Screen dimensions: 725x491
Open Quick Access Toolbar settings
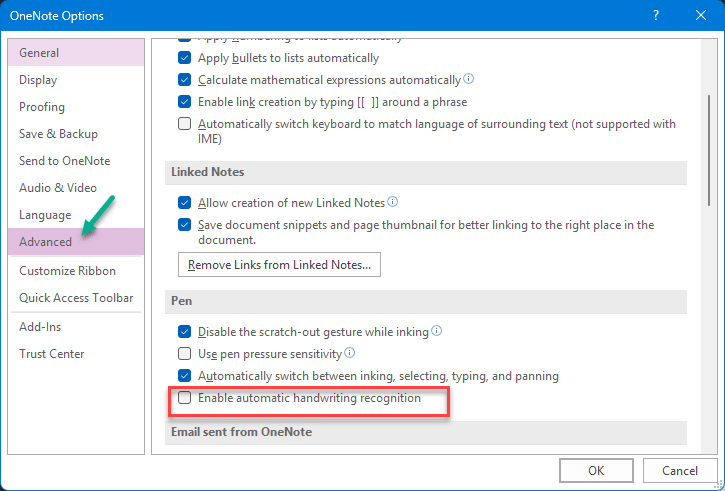(x=76, y=298)
